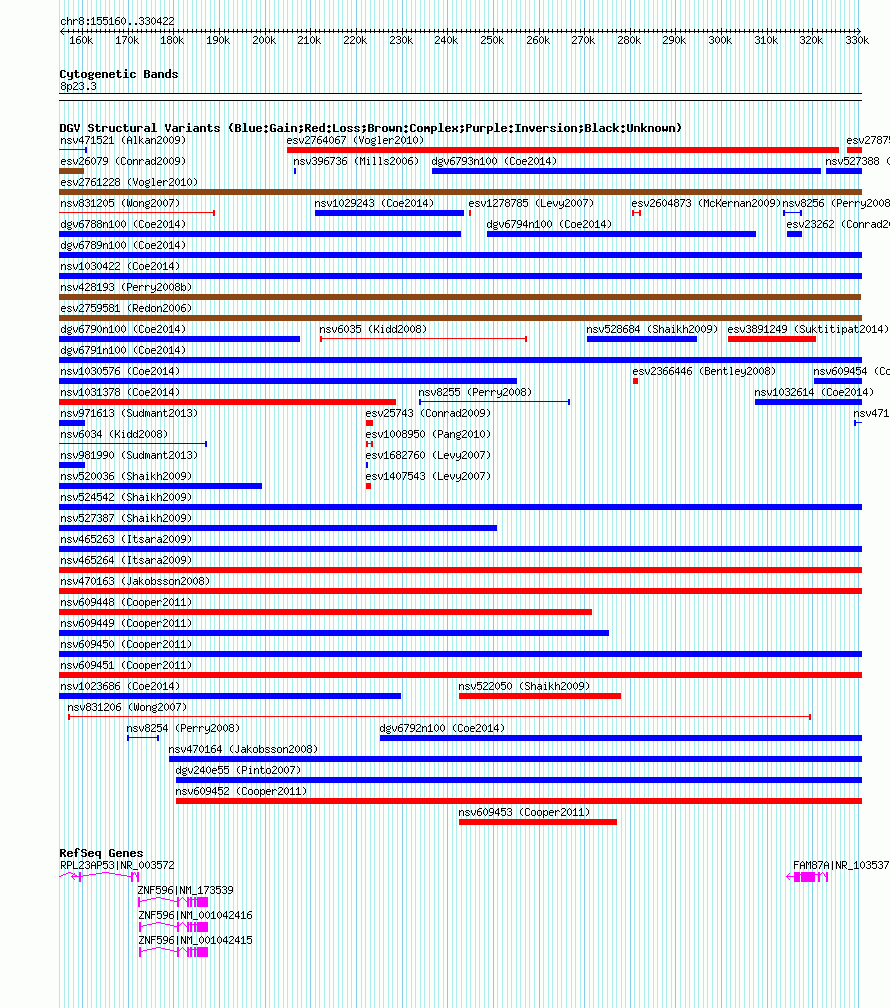Click the esv2764067 (Vogler2010) variant label
The height and width of the screenshot is (1008, 890).
355,140
